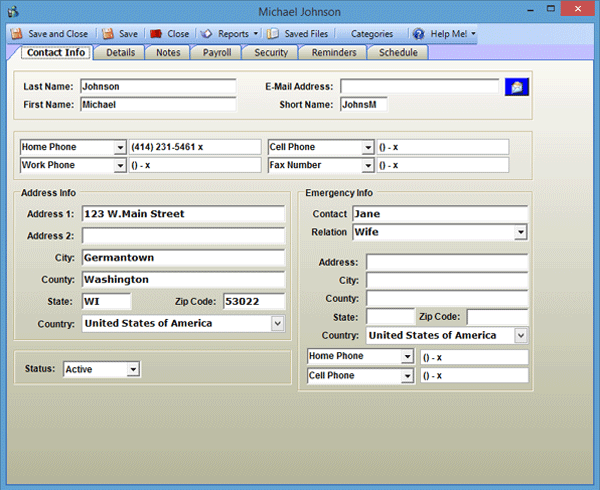The height and width of the screenshot is (490, 600).
Task: Click the Help Me! button label
Action: pos(449,34)
